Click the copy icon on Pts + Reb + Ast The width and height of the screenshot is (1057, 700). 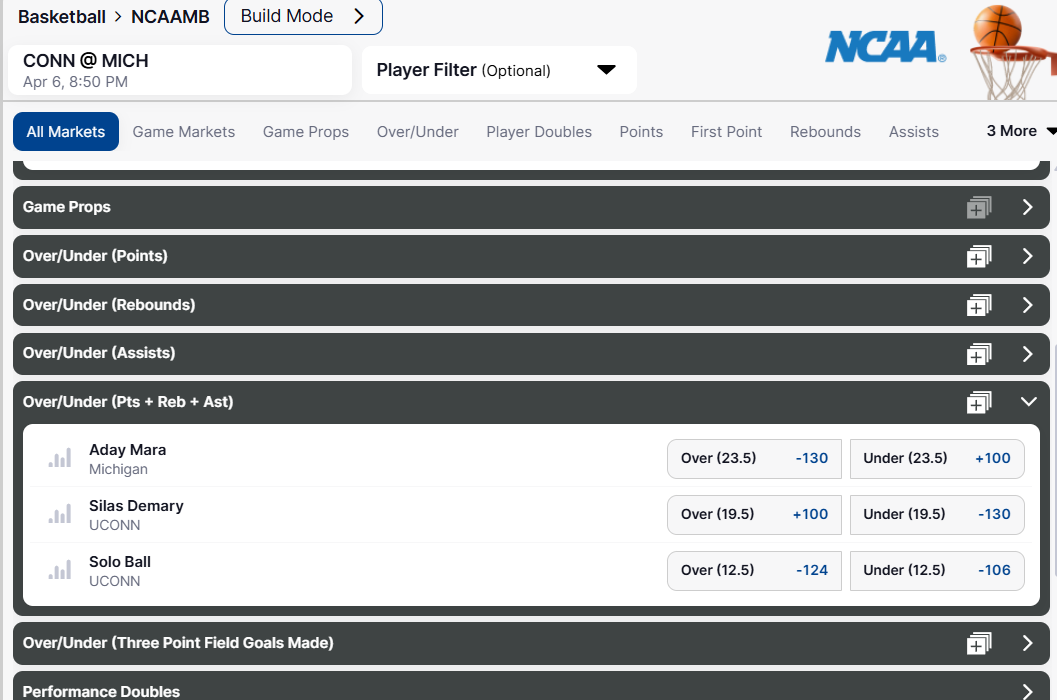pos(979,401)
